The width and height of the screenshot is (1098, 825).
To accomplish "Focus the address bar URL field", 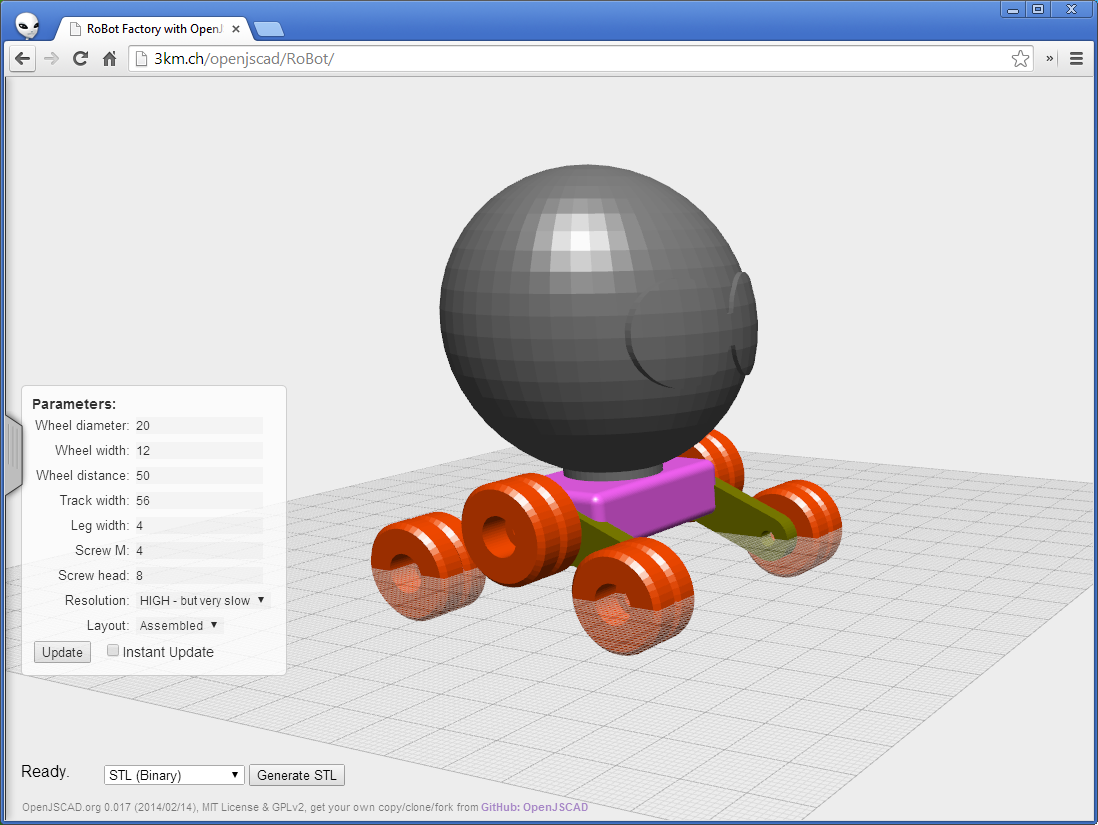I will coord(570,59).
